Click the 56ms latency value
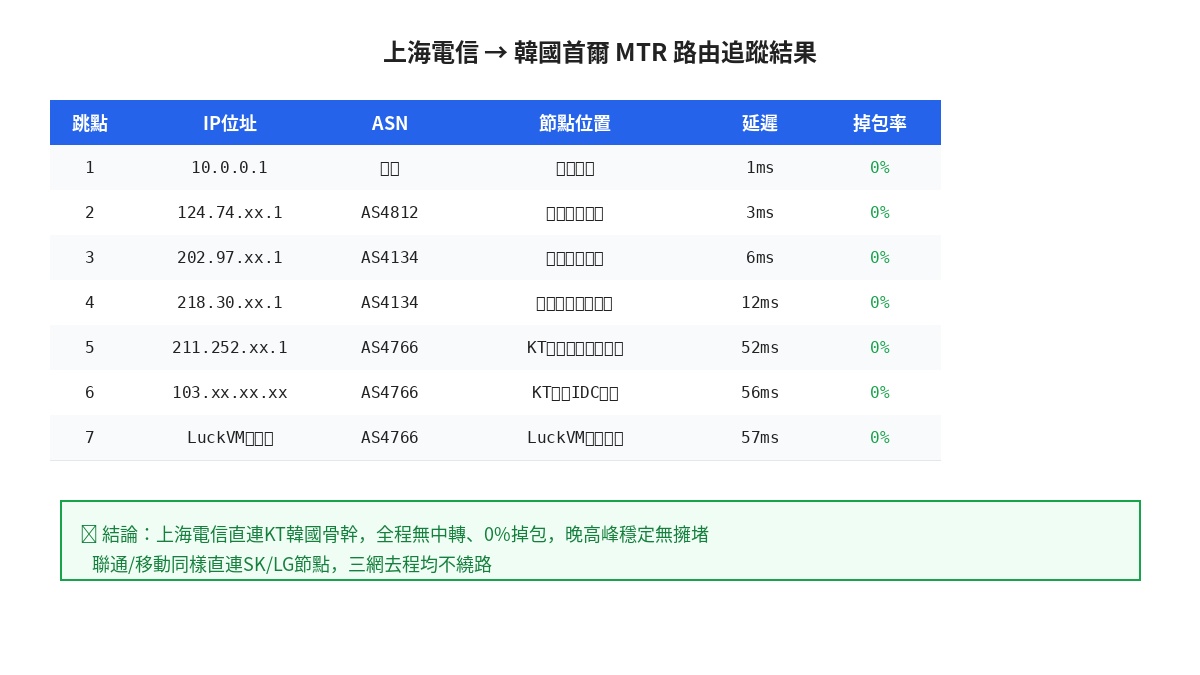The width and height of the screenshot is (1200, 675). 760,393
